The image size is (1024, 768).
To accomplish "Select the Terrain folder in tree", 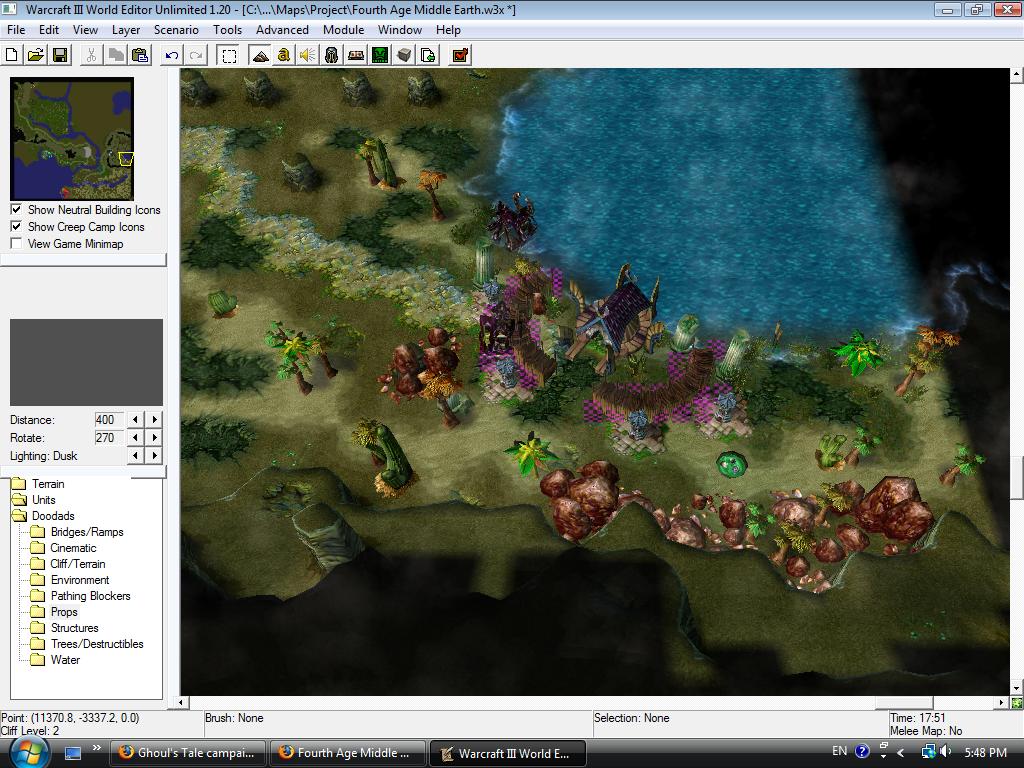I will [48, 484].
